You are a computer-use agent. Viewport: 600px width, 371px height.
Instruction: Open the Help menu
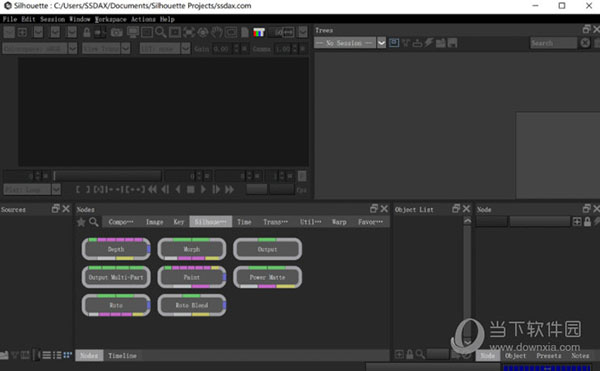pos(167,19)
